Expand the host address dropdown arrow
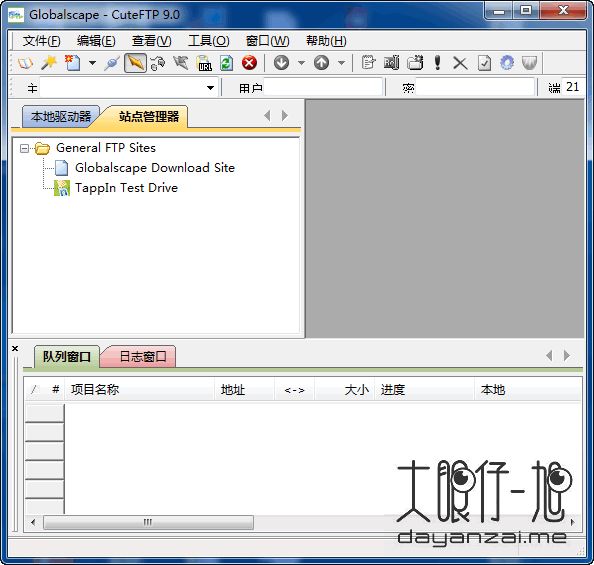The height and width of the screenshot is (565, 594). [x=211, y=88]
